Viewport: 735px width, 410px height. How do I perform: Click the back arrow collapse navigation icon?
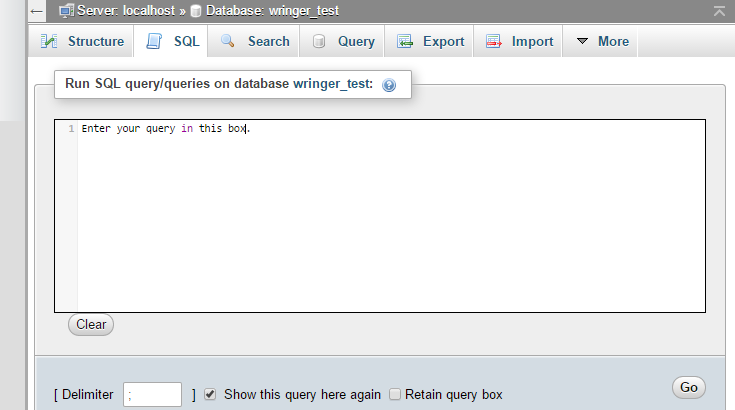37,11
